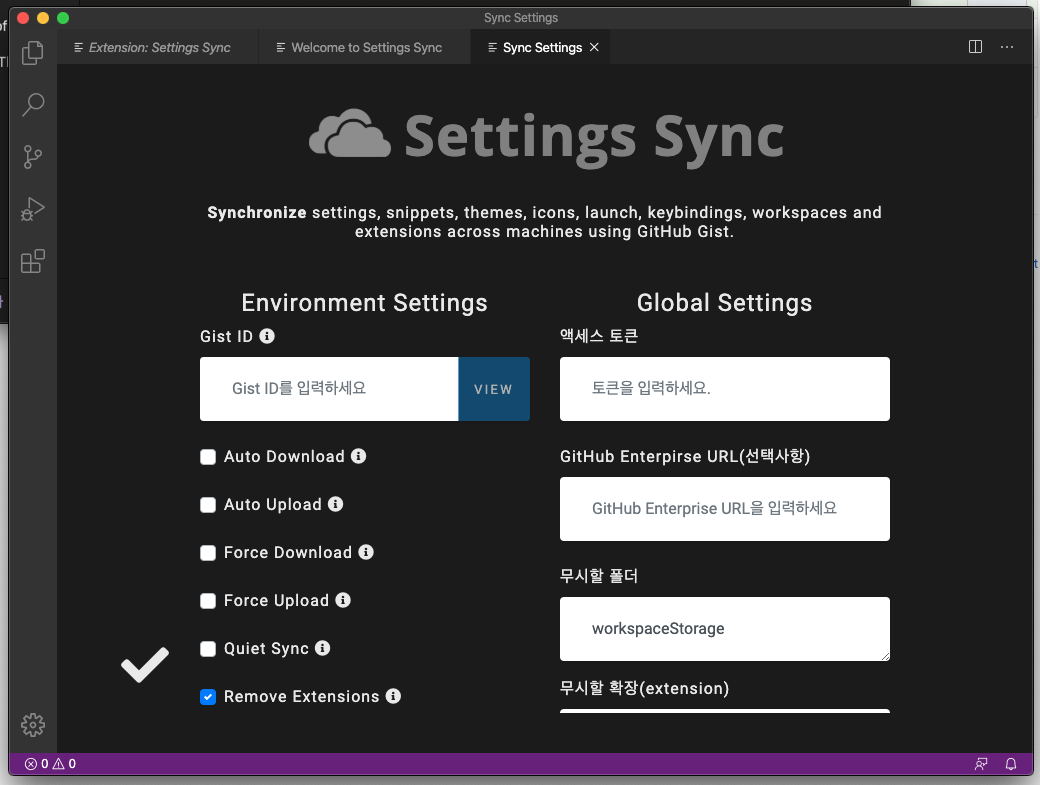Click the Force Upload info icon
This screenshot has height=785, width=1040.
343,600
